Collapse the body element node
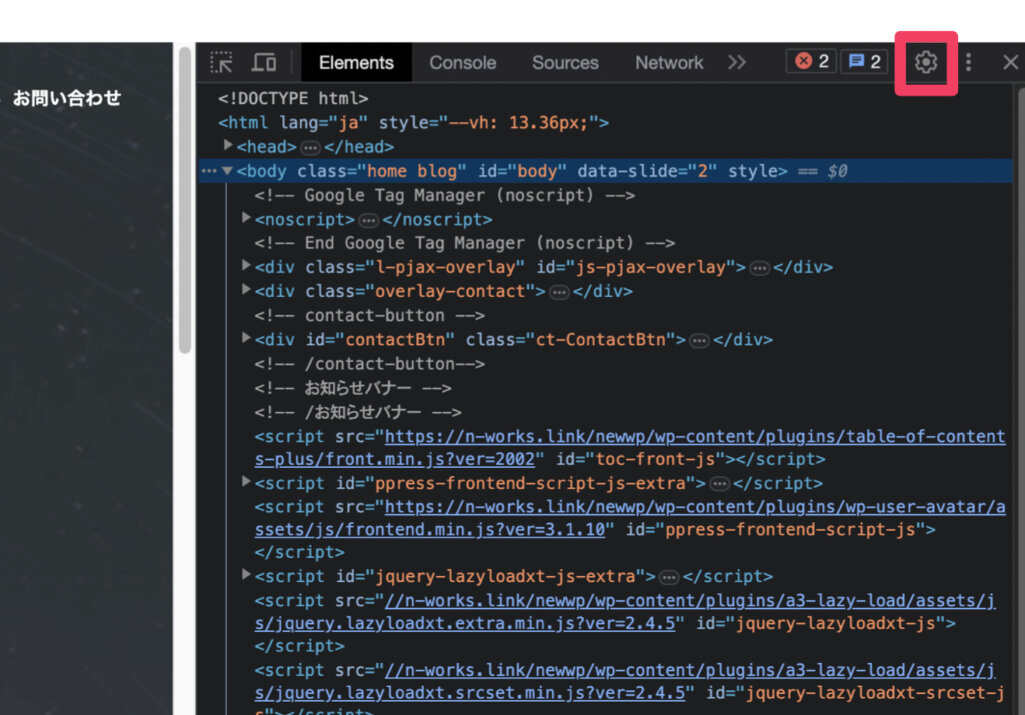 click(228, 171)
